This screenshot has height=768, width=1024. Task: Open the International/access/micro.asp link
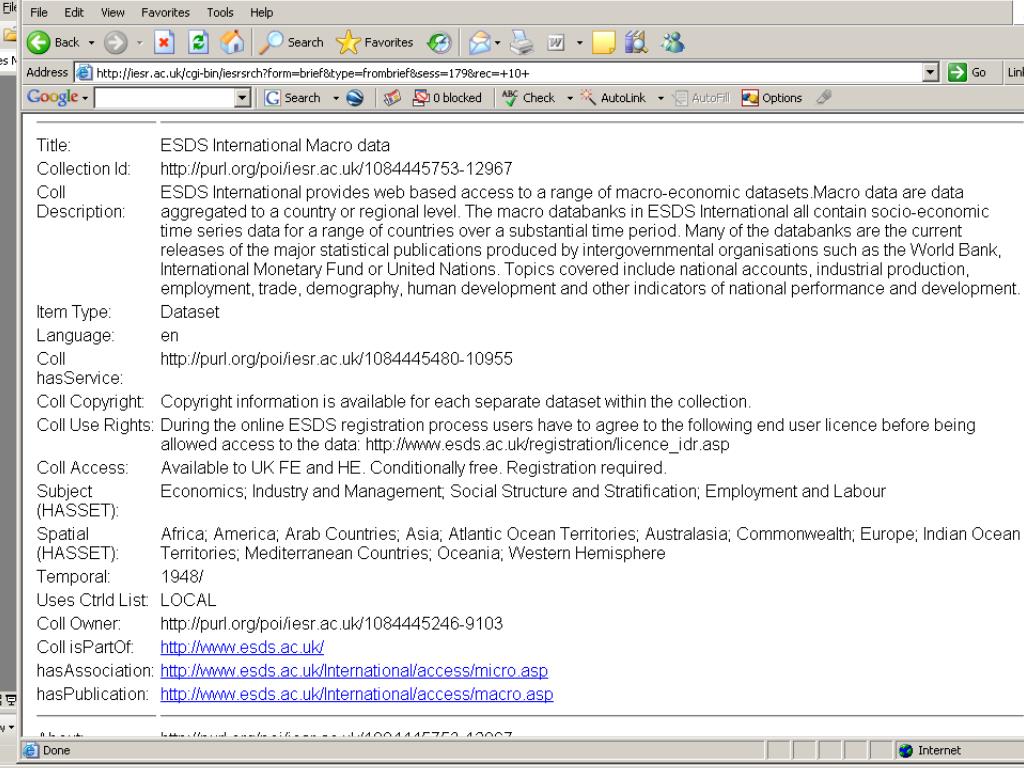coord(354,671)
